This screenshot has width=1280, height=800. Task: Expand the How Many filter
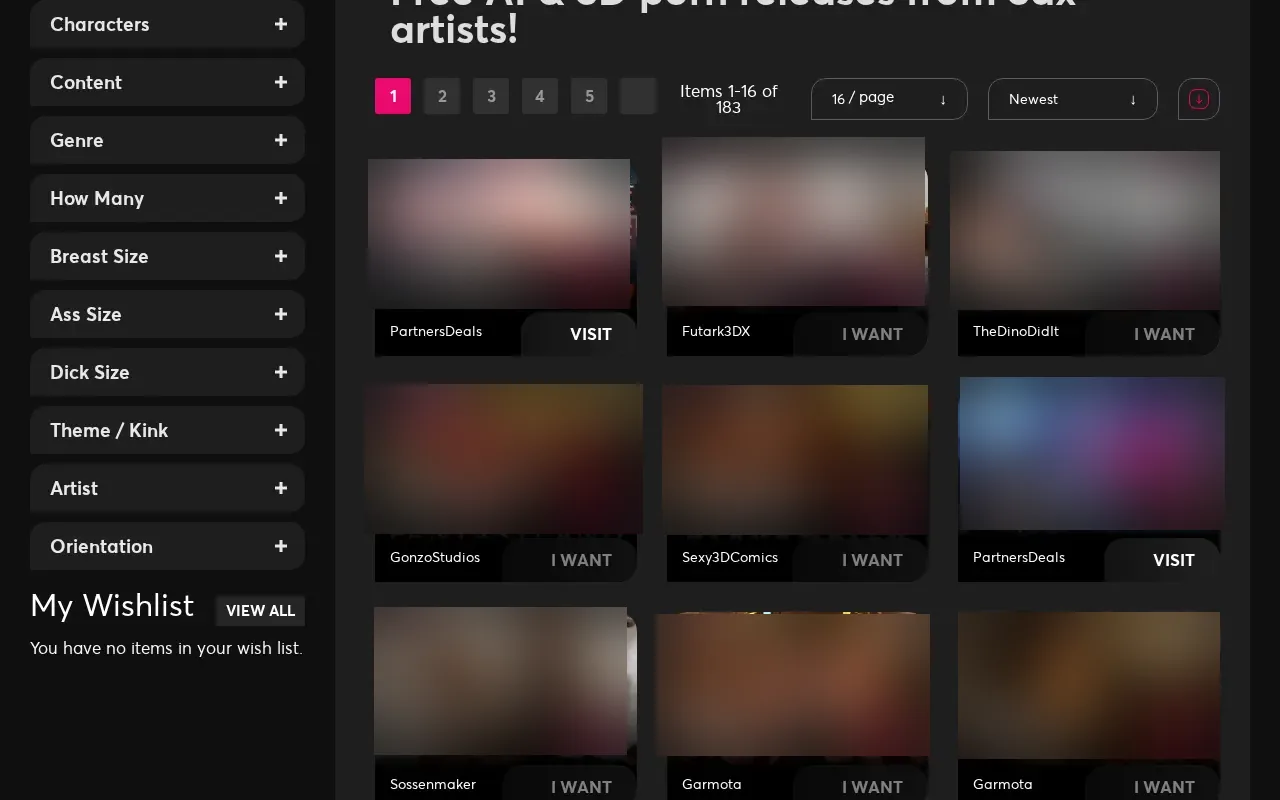(x=167, y=198)
